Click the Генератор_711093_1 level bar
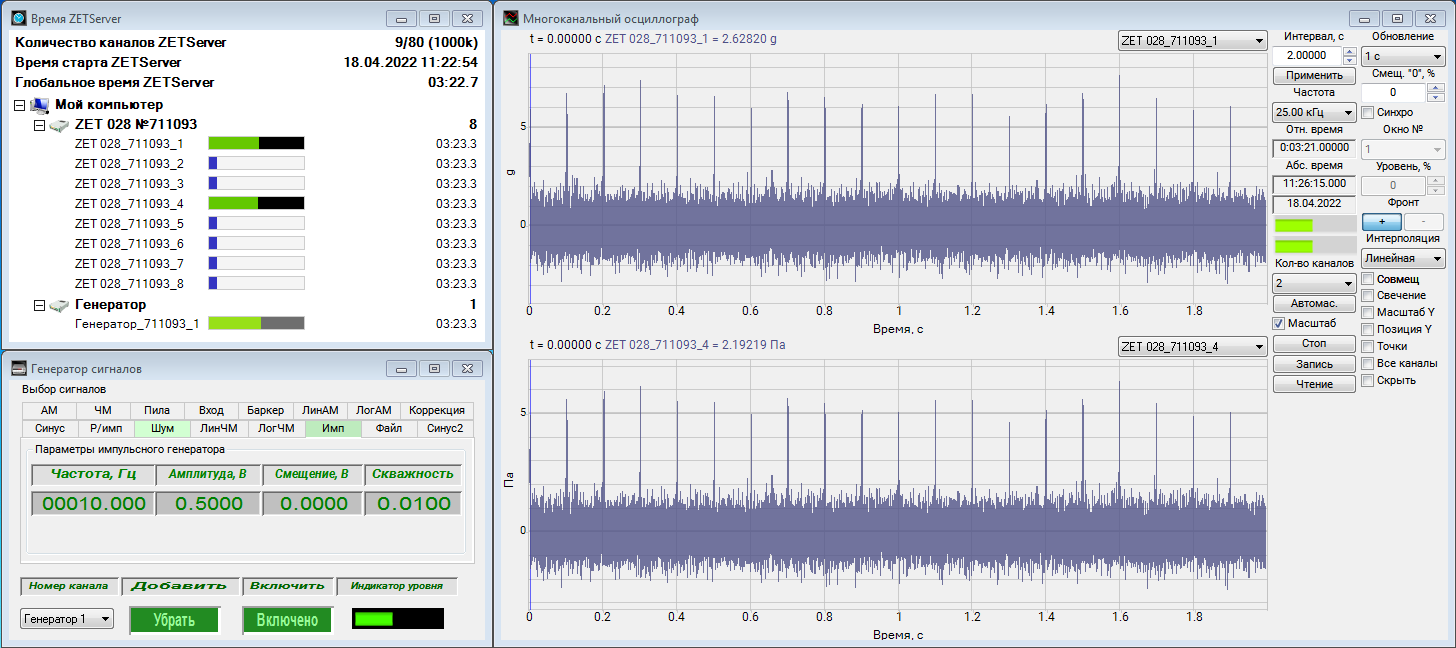 click(256, 323)
